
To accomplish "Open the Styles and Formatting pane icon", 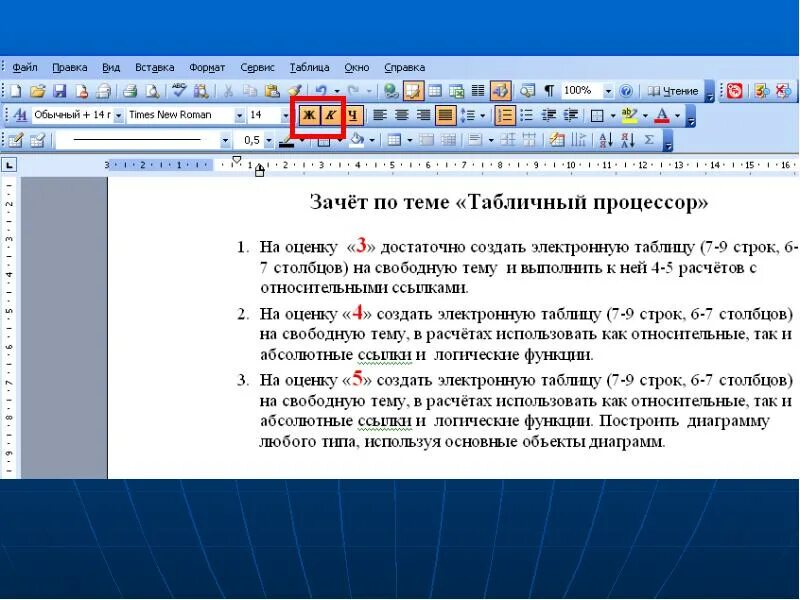I will 19,115.
